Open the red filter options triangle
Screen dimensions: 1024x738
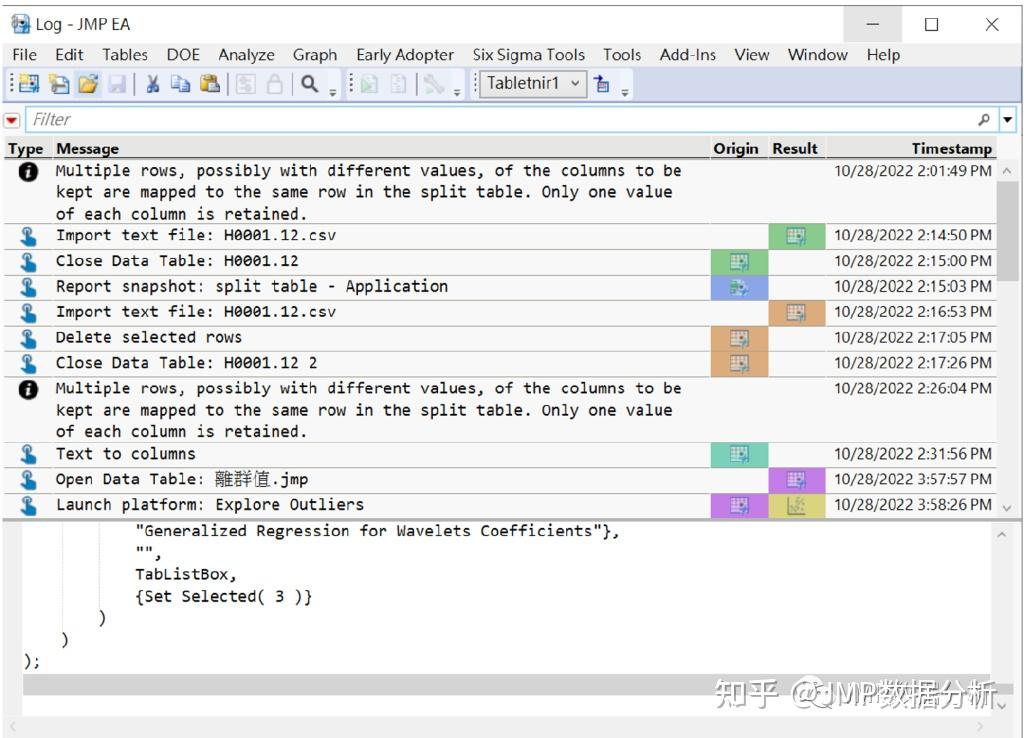pyautogui.click(x=10, y=119)
